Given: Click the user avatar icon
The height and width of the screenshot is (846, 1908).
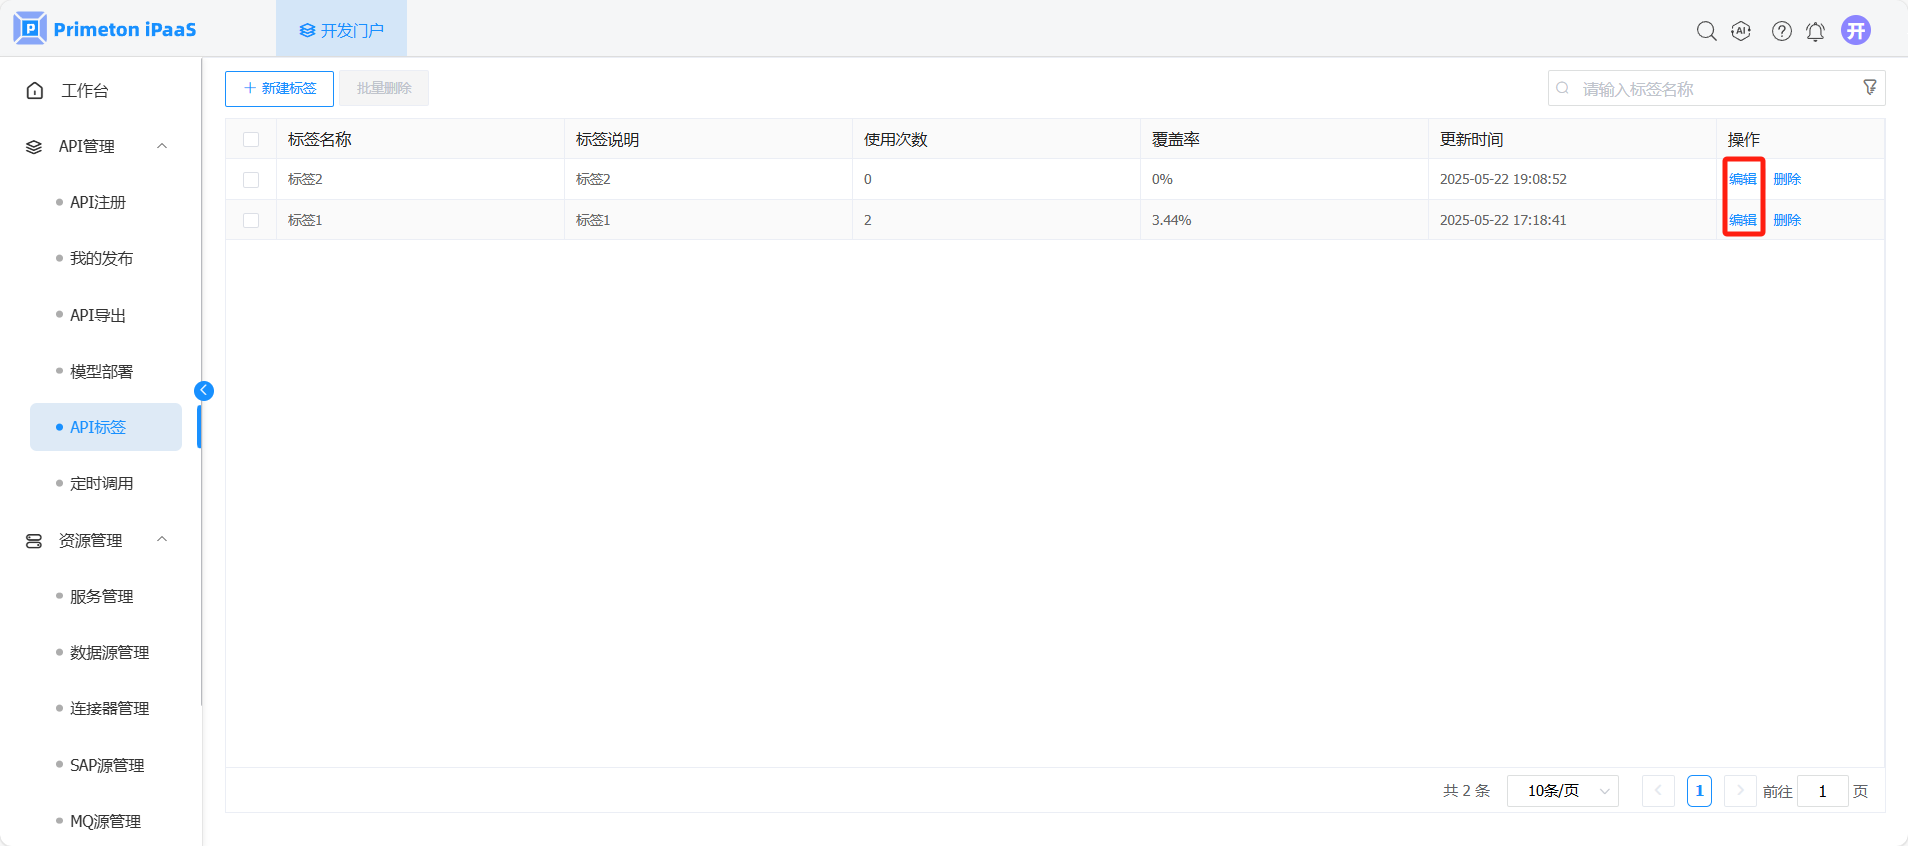Looking at the screenshot, I should coord(1856,31).
